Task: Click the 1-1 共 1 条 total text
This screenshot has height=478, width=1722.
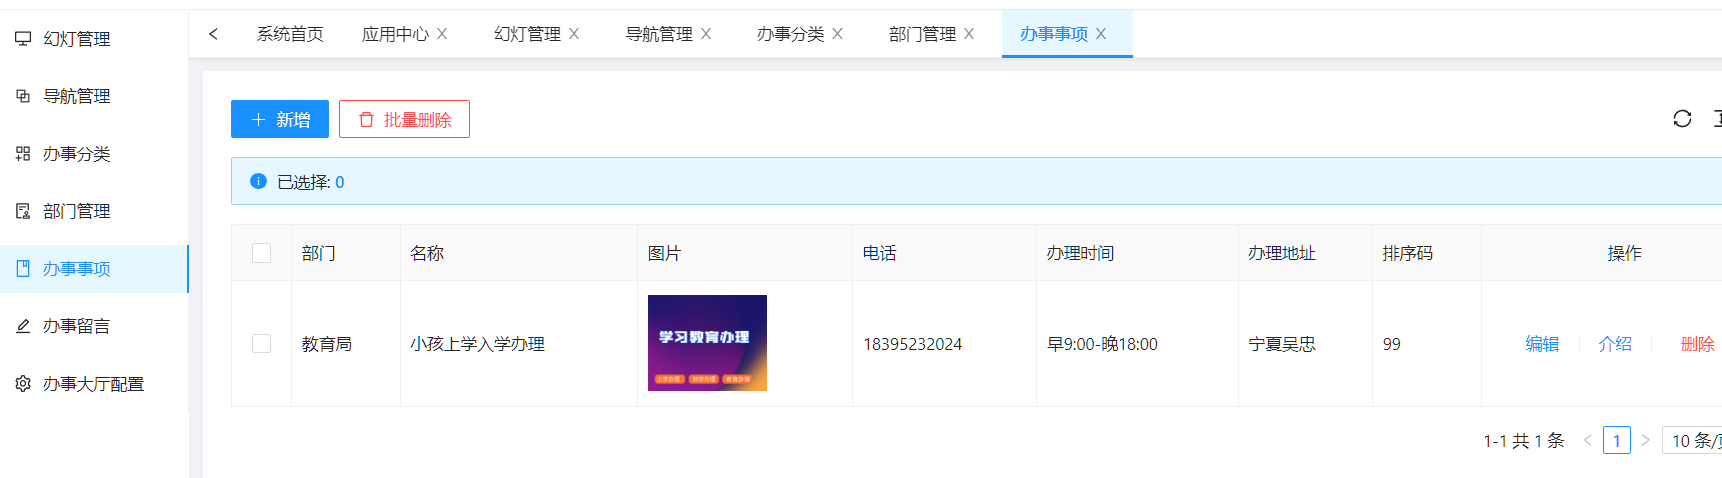Action: 1523,441
